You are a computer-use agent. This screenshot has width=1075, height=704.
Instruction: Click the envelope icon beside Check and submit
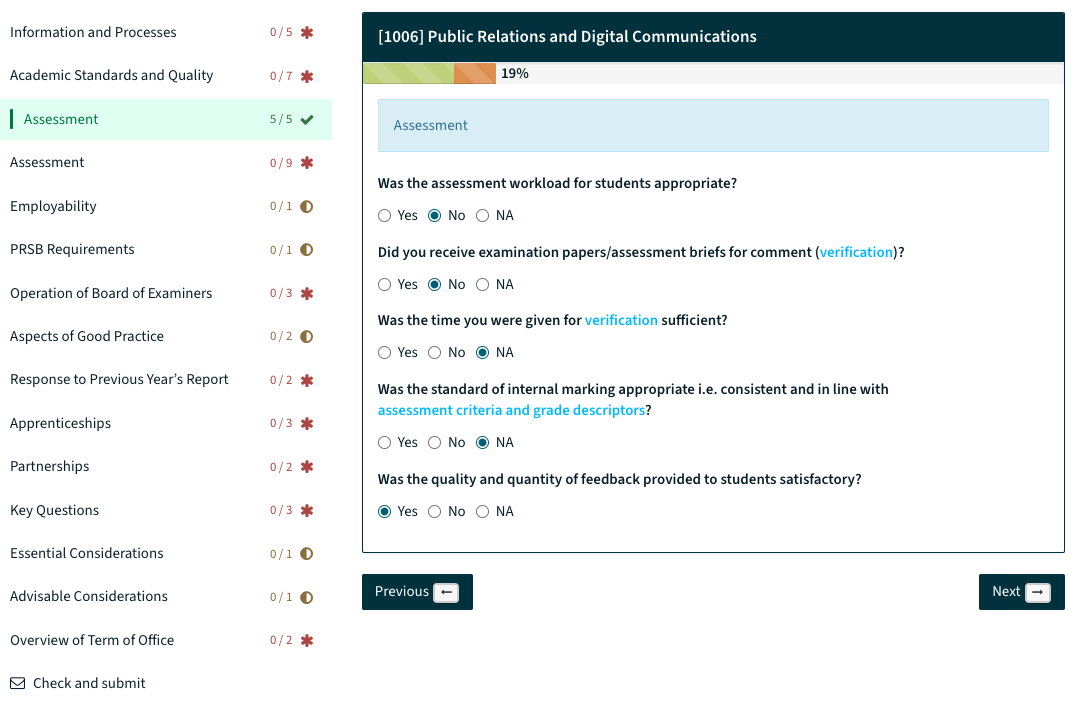click(18, 683)
